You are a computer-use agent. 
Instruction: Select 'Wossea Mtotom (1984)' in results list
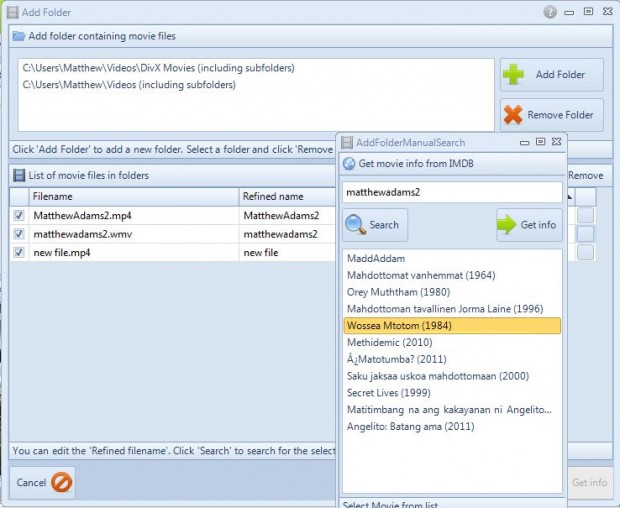click(x=451, y=326)
